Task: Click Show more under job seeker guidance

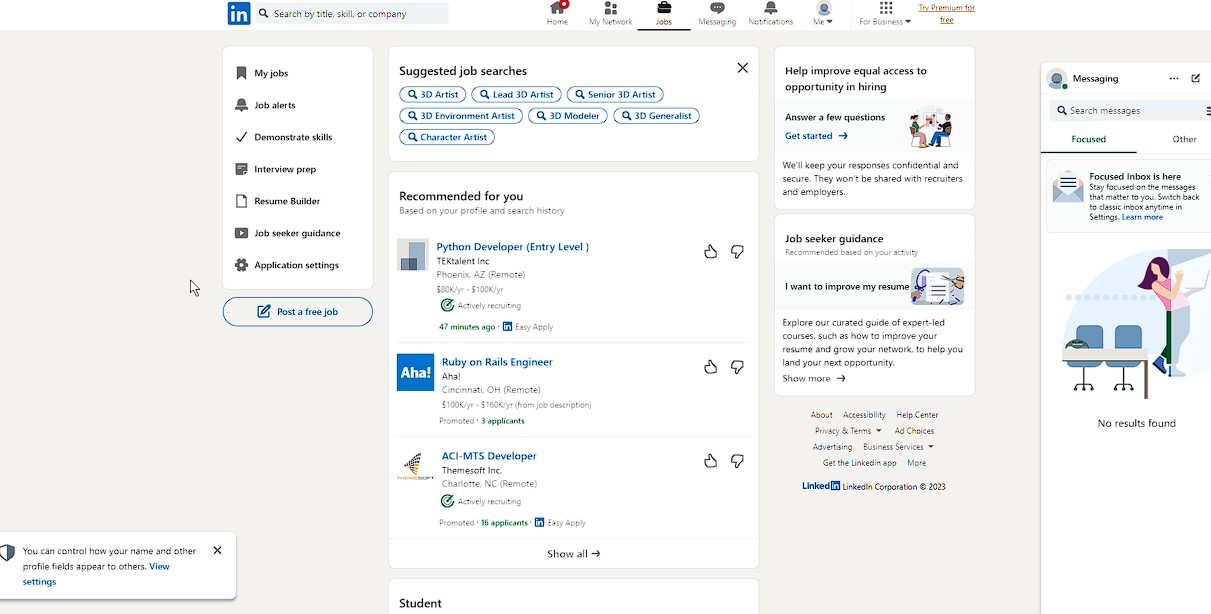Action: (814, 379)
